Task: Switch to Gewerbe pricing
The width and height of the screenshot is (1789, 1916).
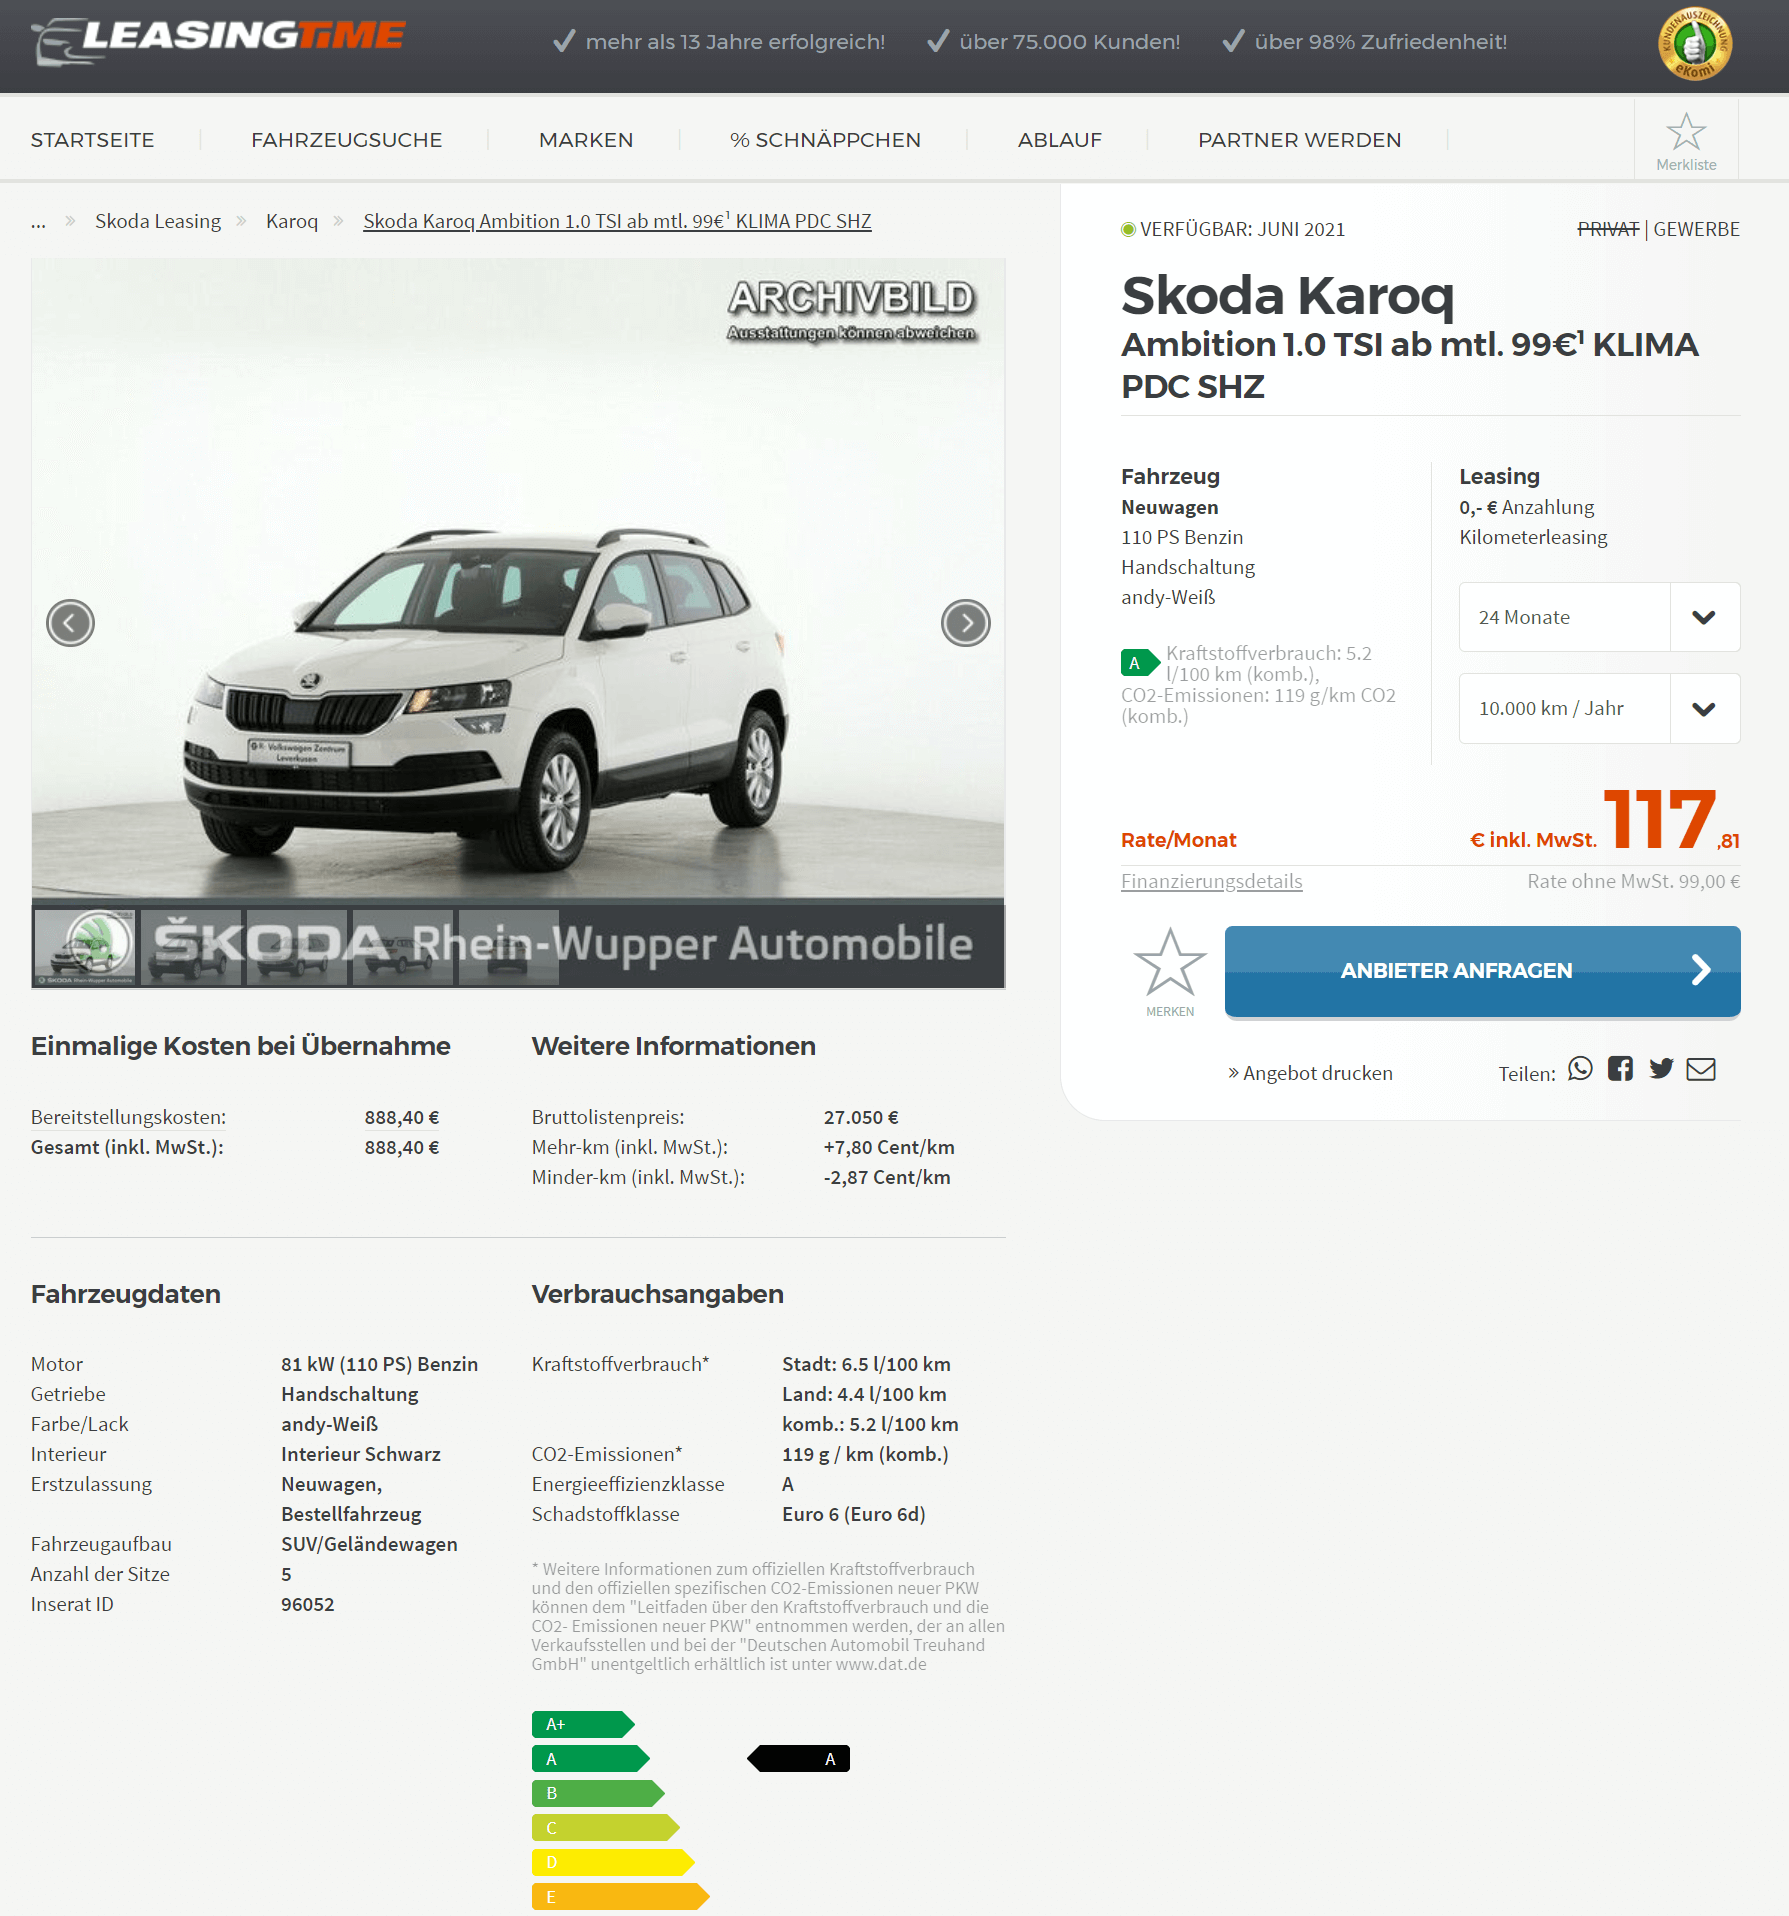Action: click(1696, 229)
